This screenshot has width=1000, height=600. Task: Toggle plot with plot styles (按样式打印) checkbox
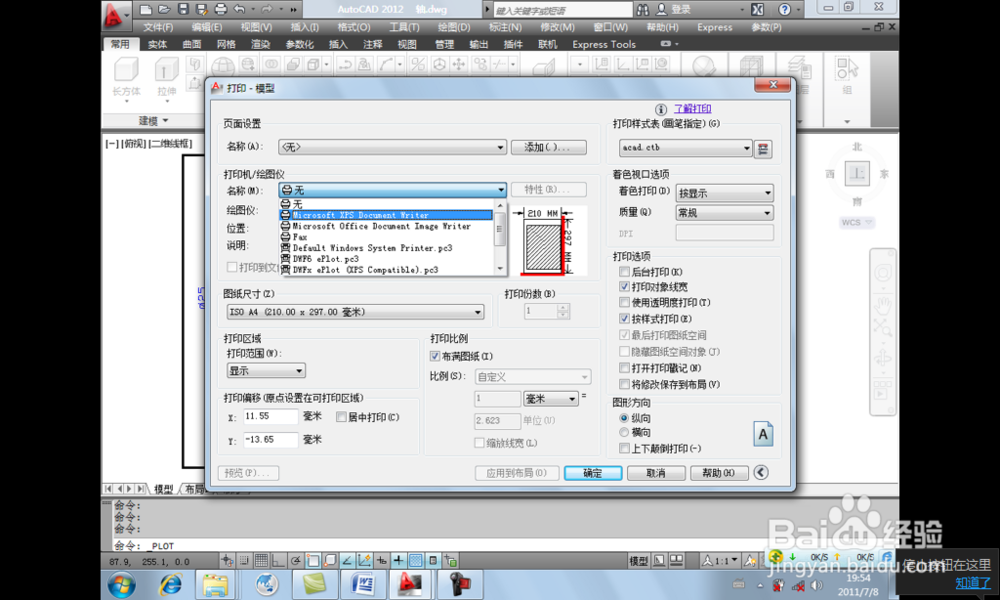(x=624, y=318)
